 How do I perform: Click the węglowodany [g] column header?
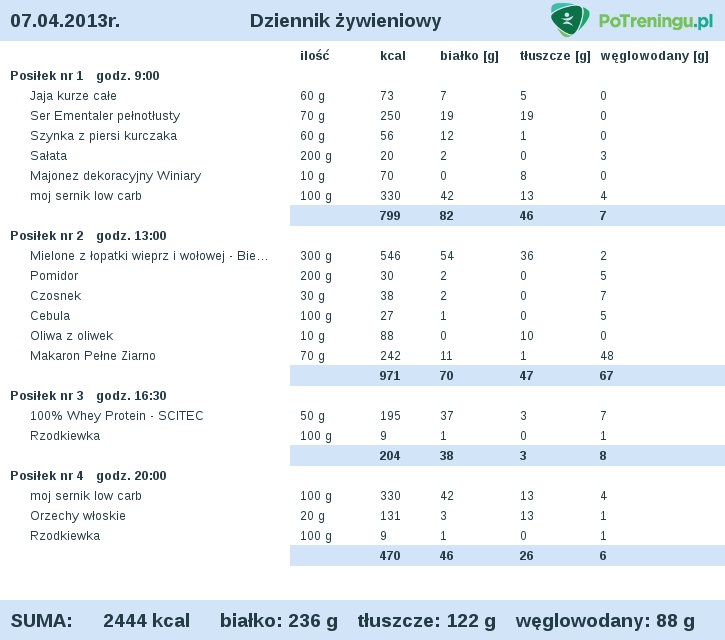tap(654, 56)
